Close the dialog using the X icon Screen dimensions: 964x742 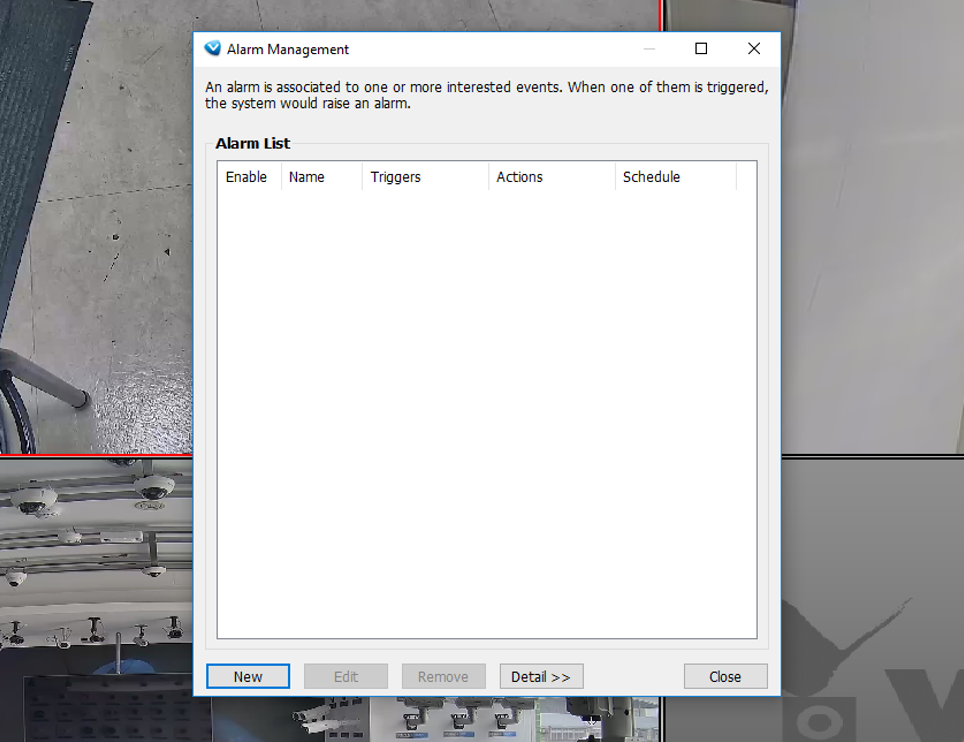click(754, 49)
